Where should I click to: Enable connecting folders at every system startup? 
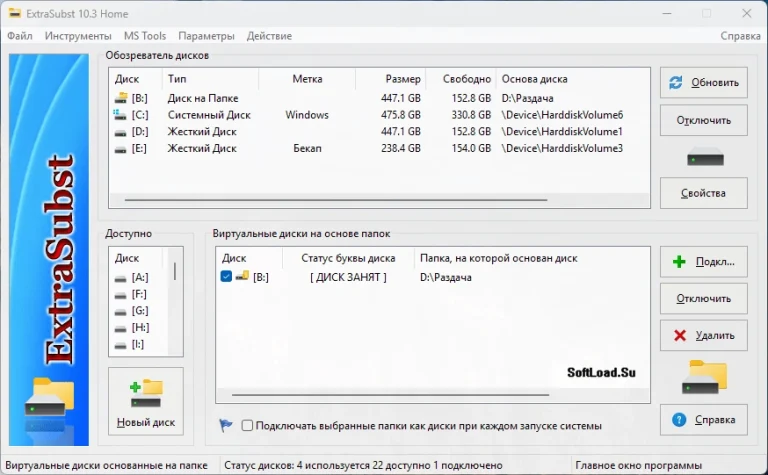click(247, 426)
